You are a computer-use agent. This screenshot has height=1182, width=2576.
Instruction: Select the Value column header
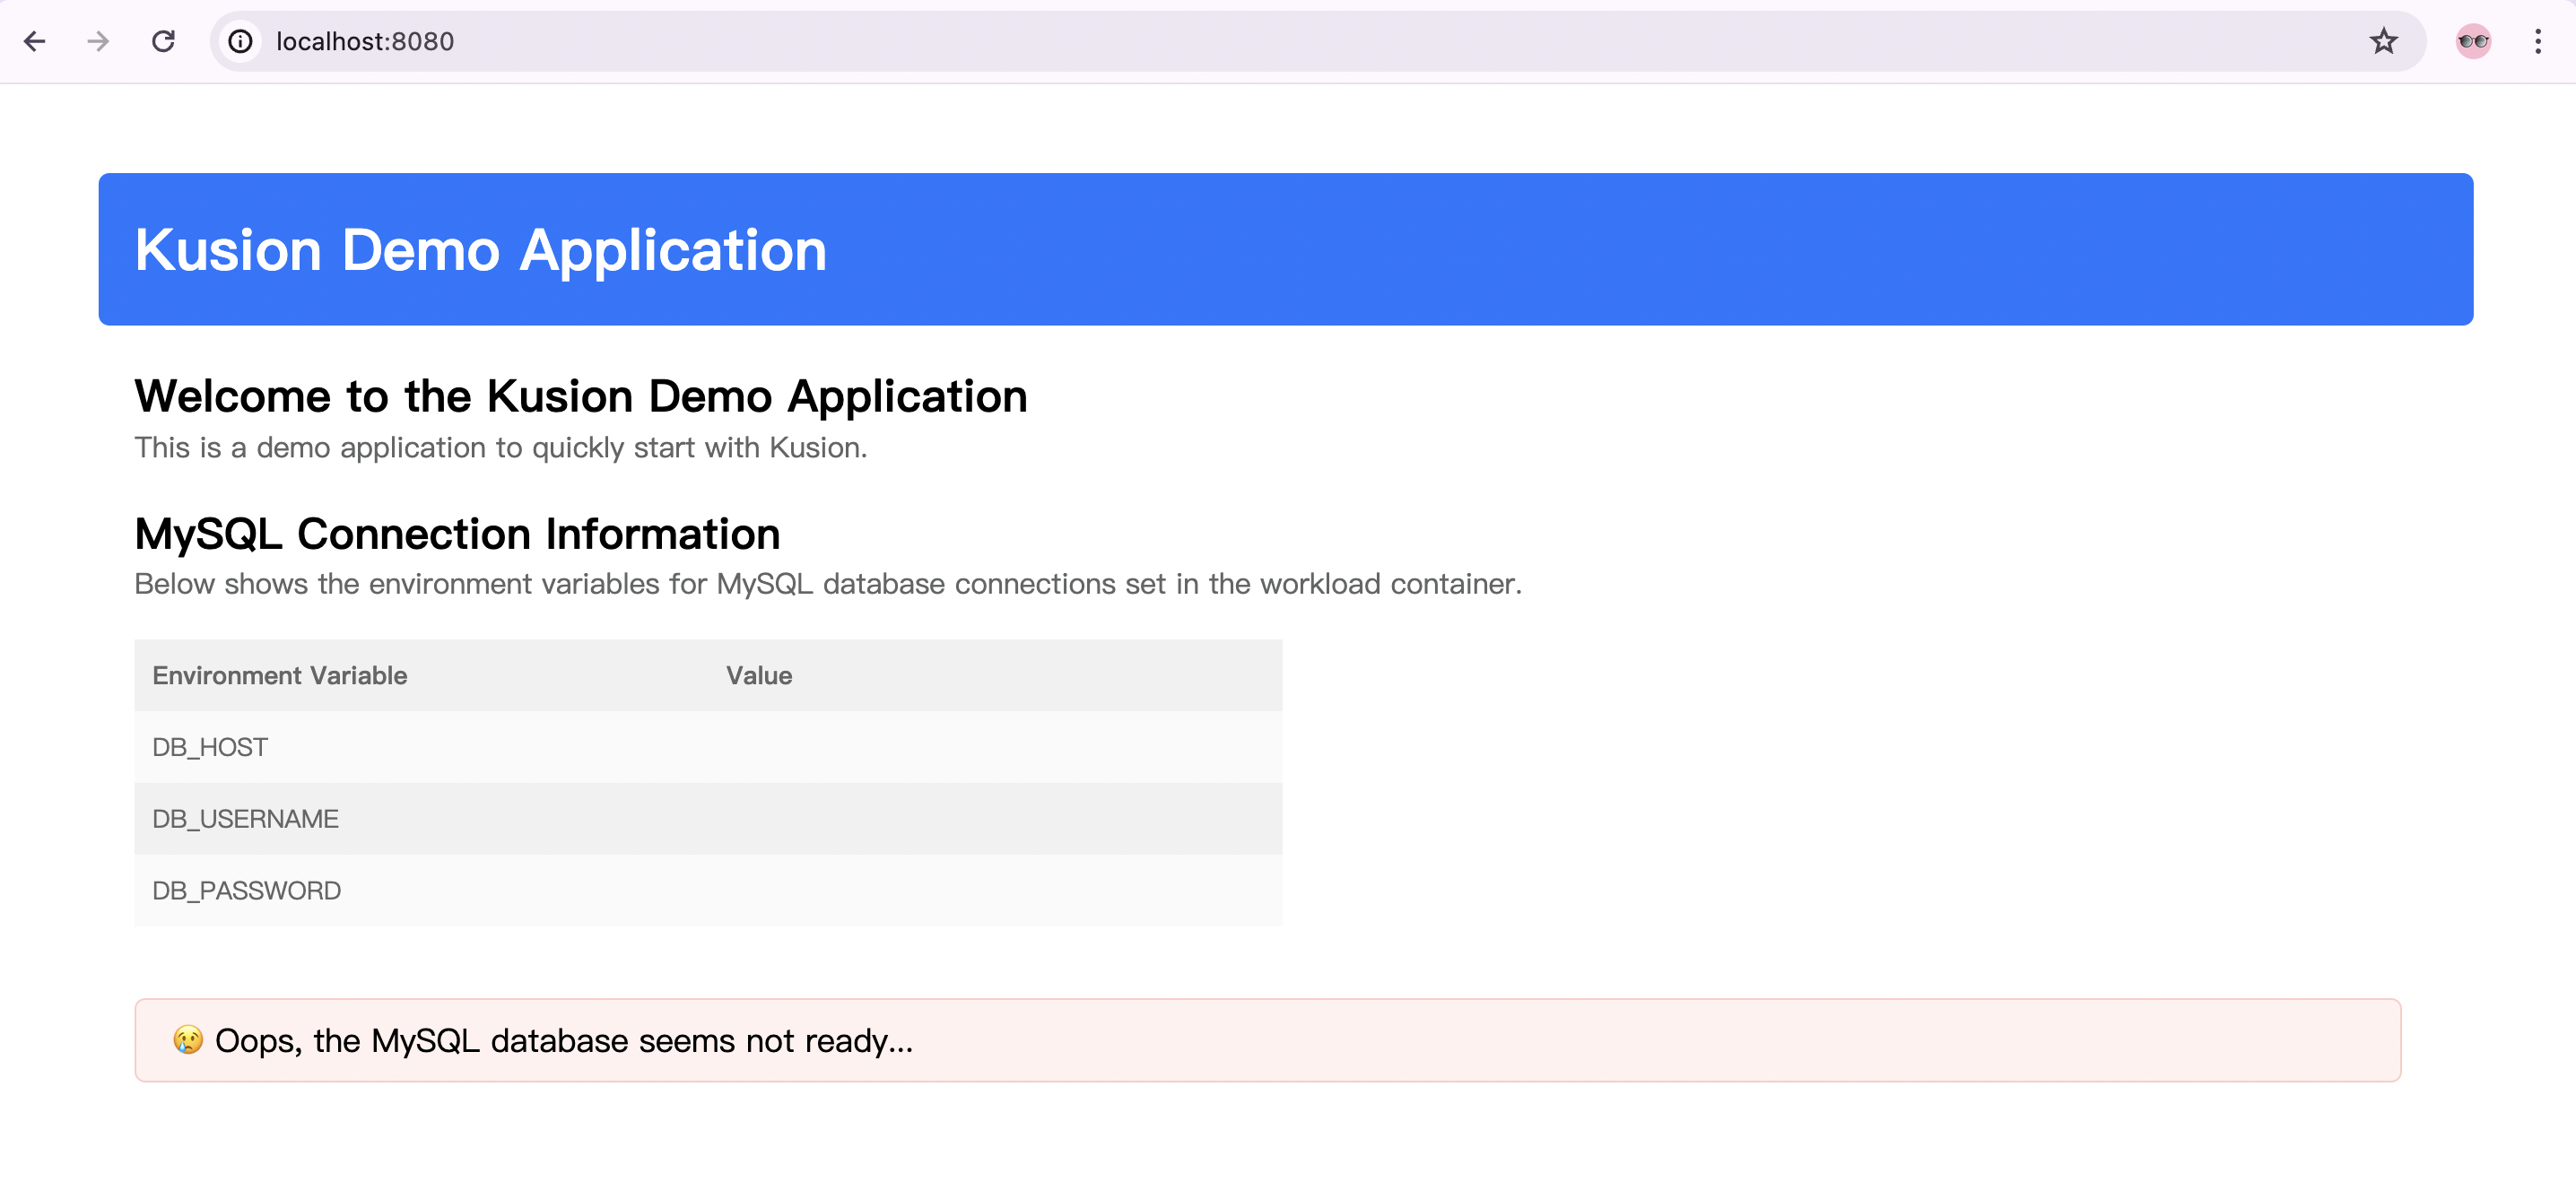click(759, 676)
